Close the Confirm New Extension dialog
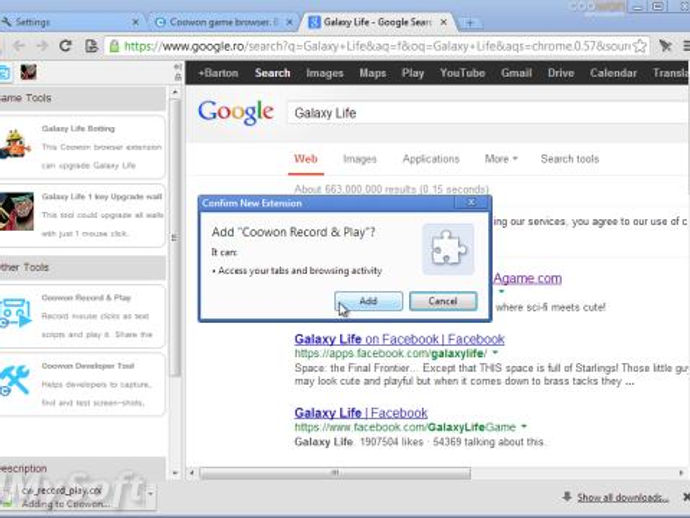Image resolution: width=690 pixels, height=518 pixels. [471, 202]
